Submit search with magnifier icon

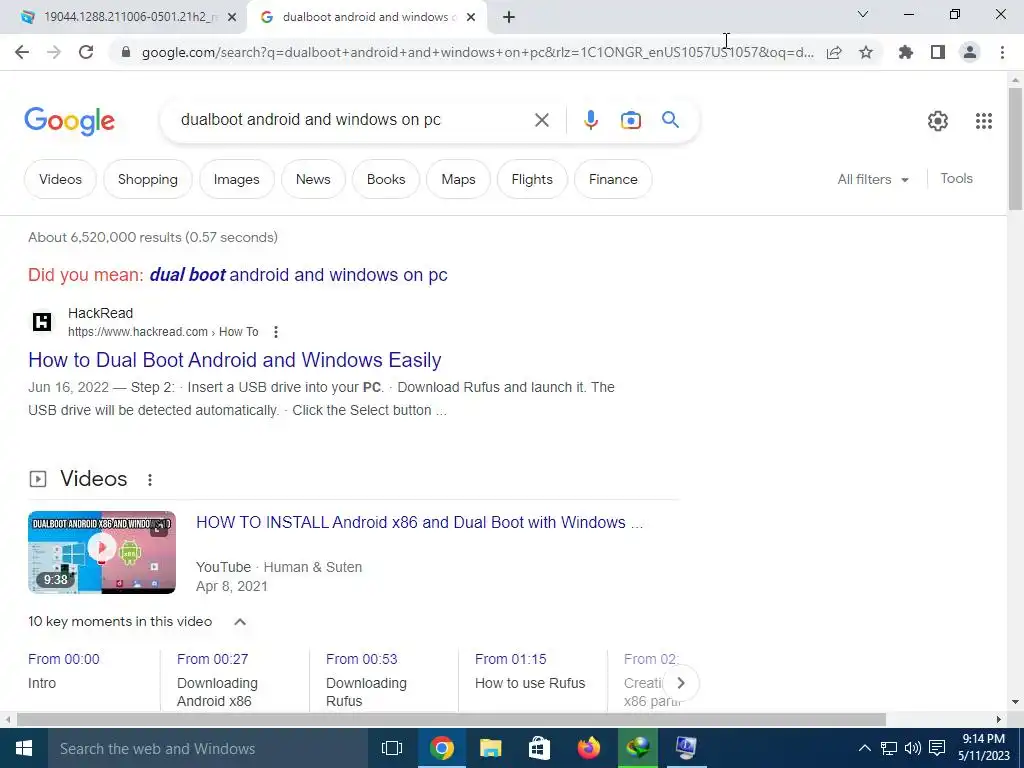tap(670, 120)
